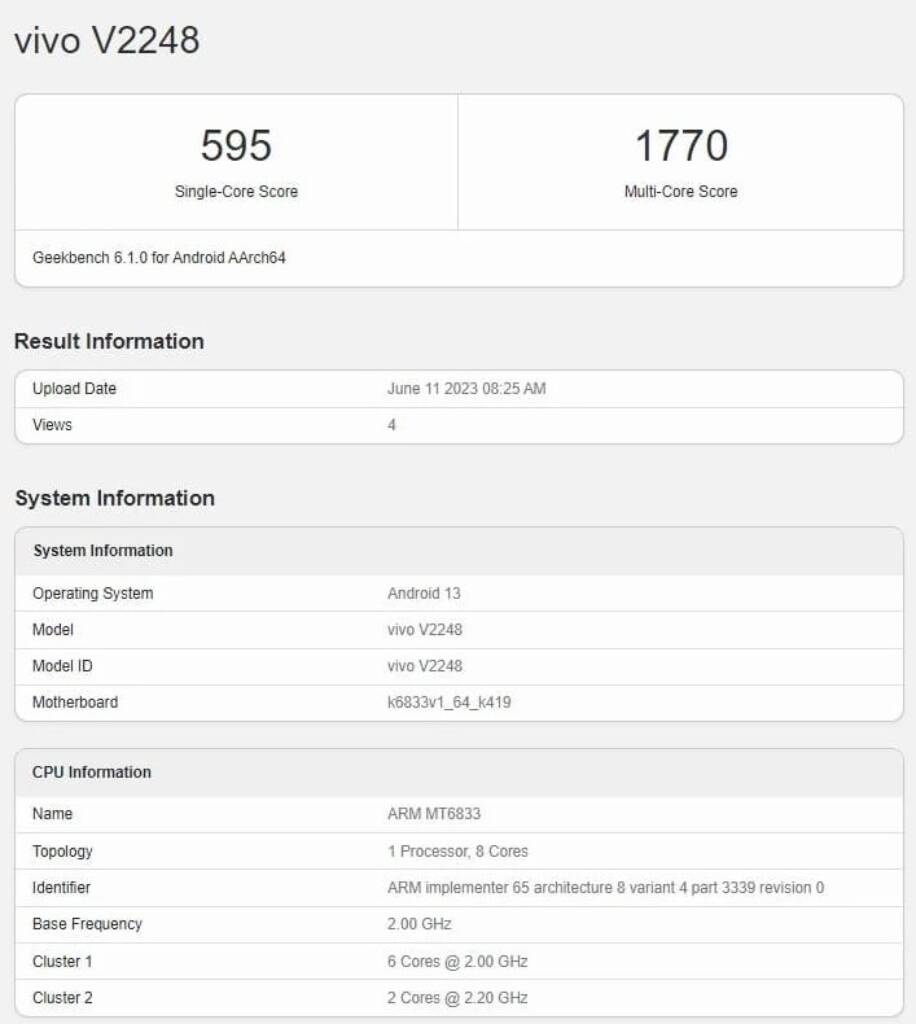
Task: Click the 'Base Frequency' row label
Action: 87,924
